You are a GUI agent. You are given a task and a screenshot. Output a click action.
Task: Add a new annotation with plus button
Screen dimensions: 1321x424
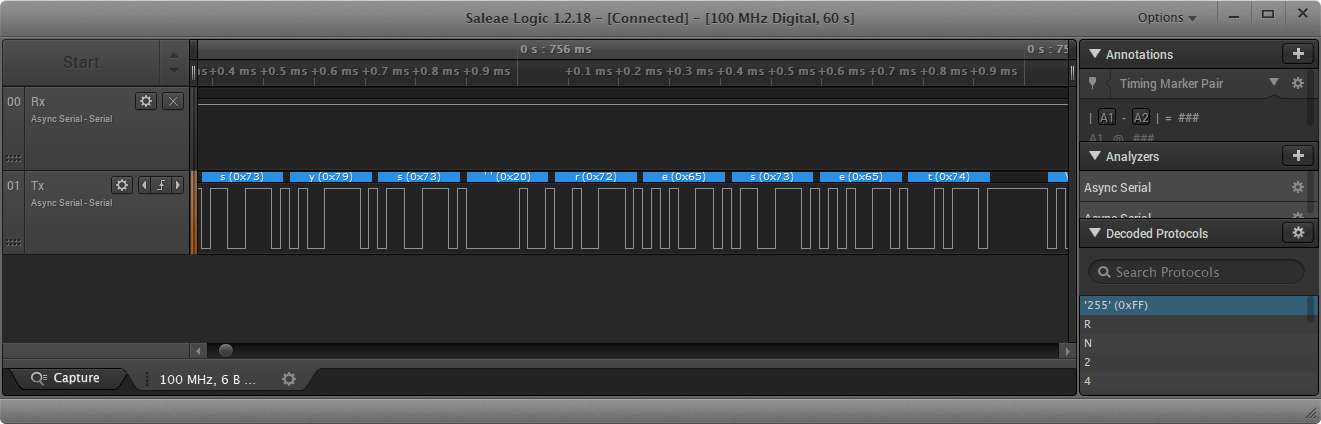1297,54
